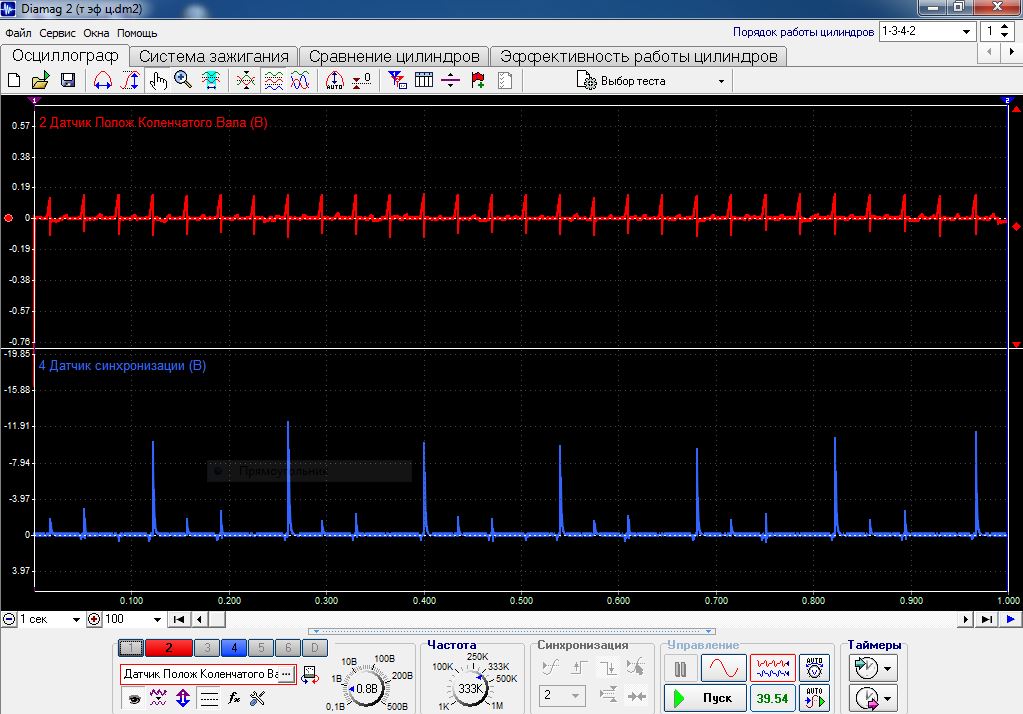Viewport: 1023px width, 714px height.
Task: Increase the cylinder number stepper value
Action: pyautogui.click(x=1005, y=27)
